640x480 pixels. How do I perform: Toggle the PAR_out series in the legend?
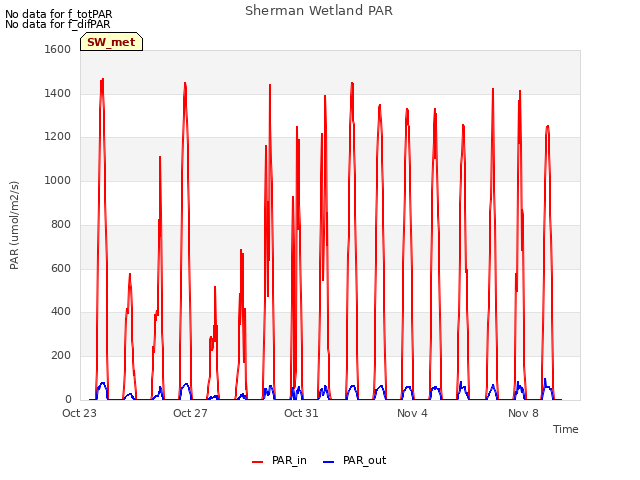[354, 461]
